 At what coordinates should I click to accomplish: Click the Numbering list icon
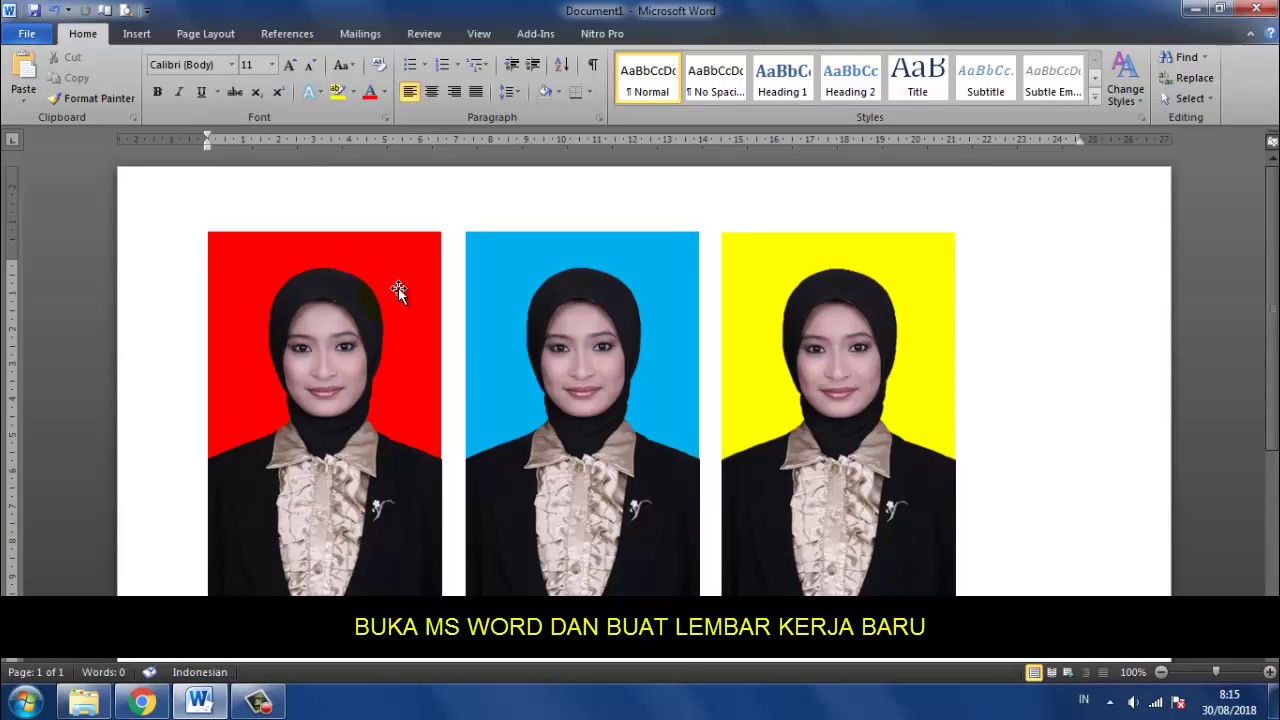coord(442,65)
